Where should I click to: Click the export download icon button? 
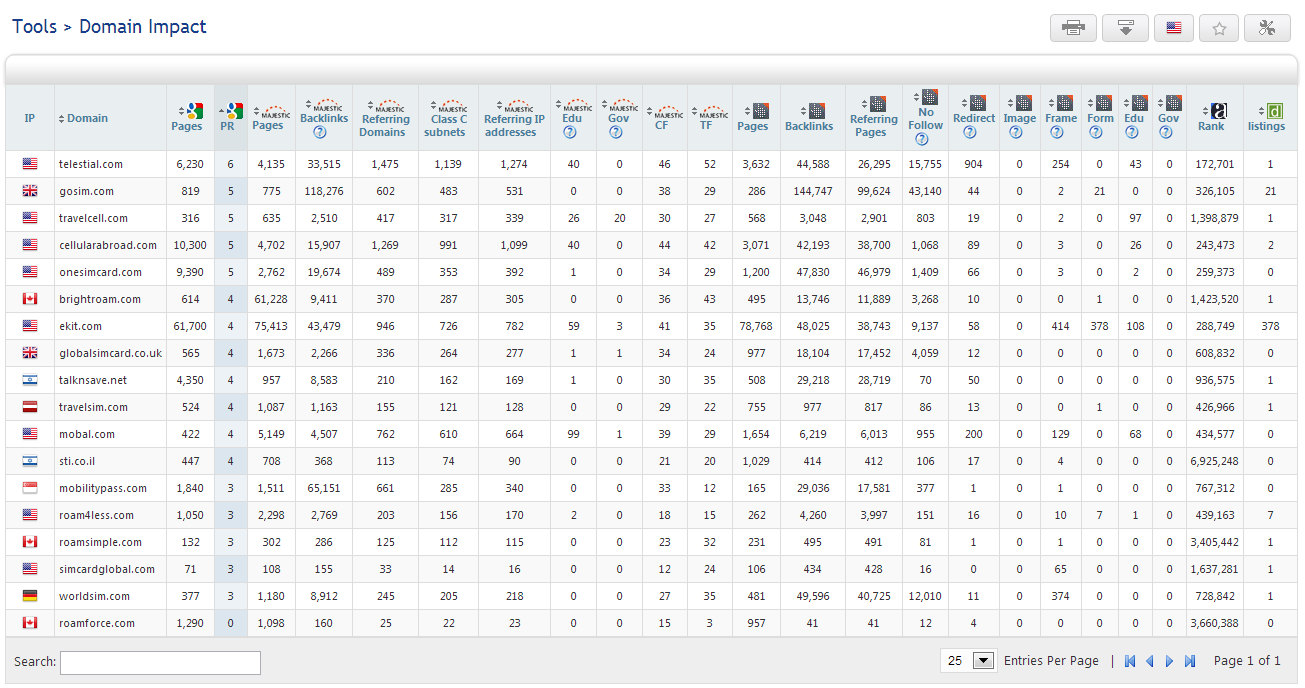[x=1125, y=28]
